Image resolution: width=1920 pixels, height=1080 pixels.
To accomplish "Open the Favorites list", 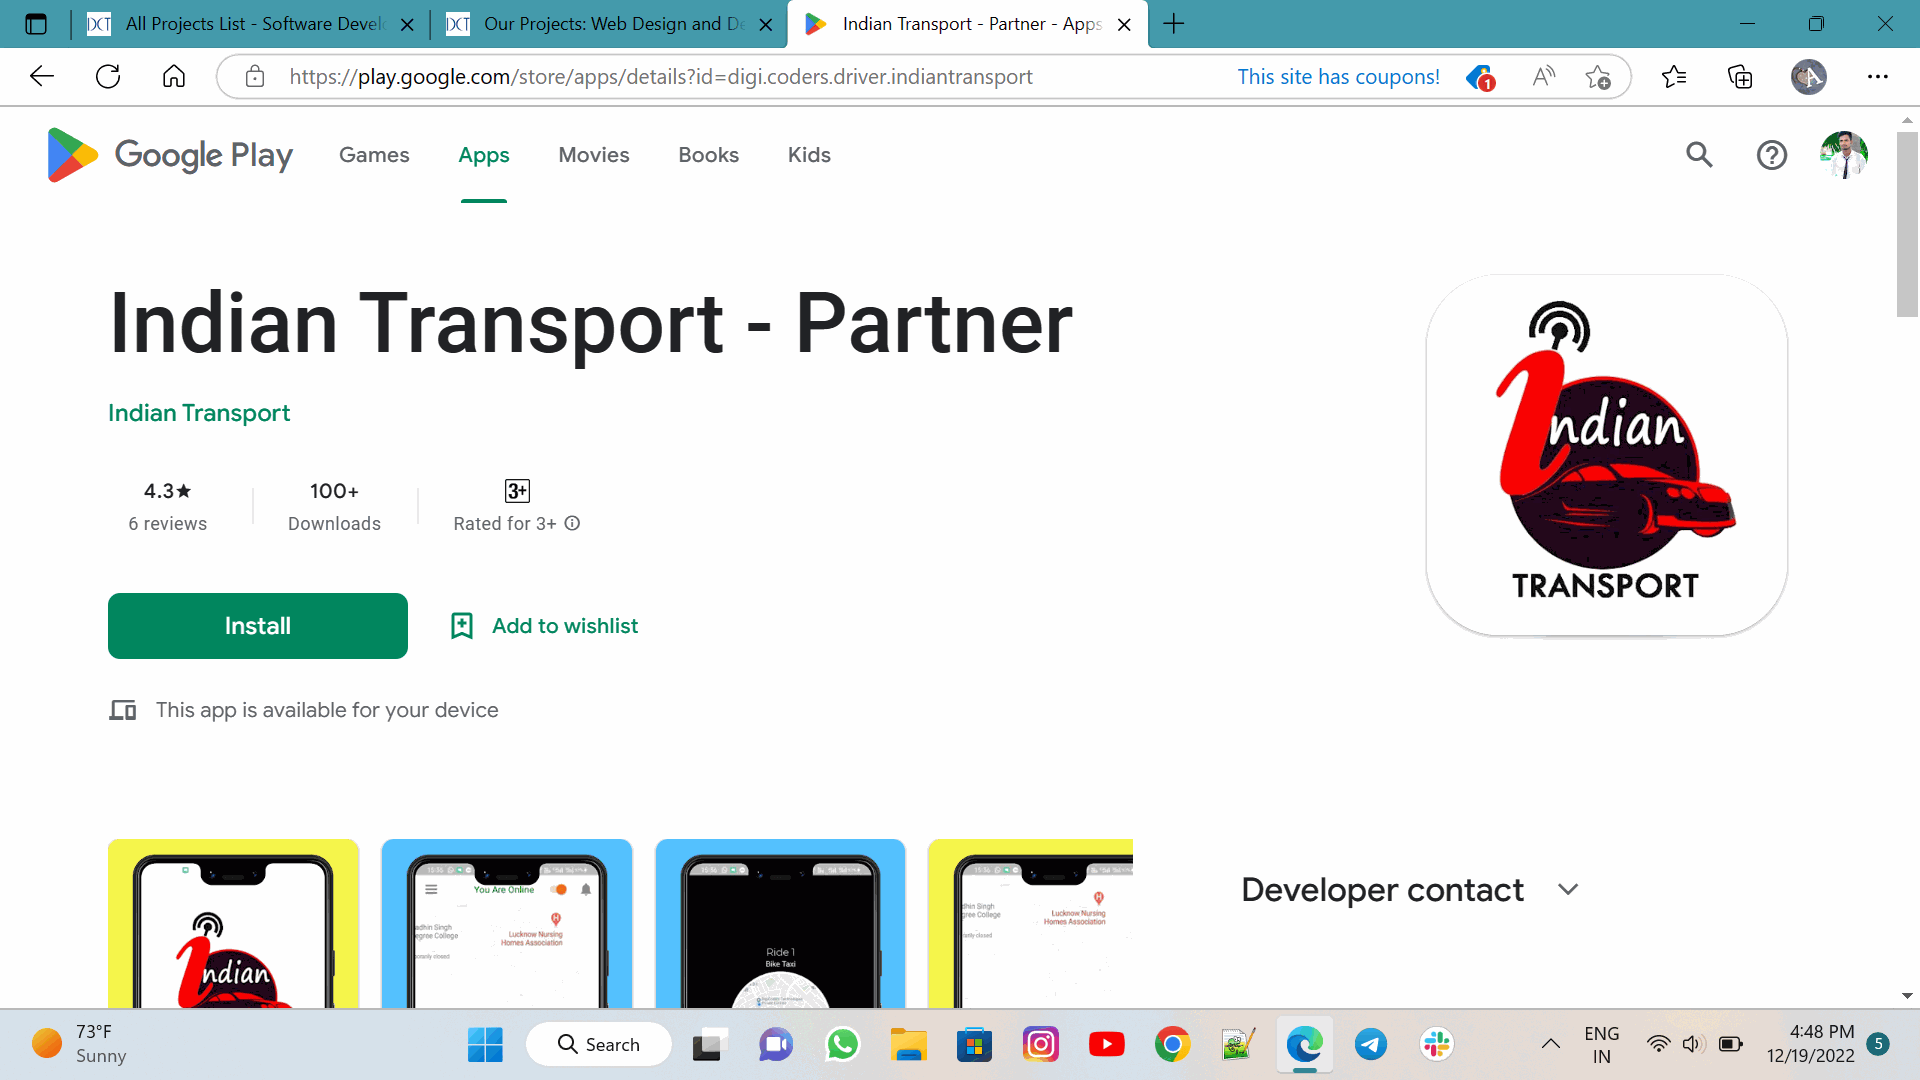I will tap(1673, 76).
